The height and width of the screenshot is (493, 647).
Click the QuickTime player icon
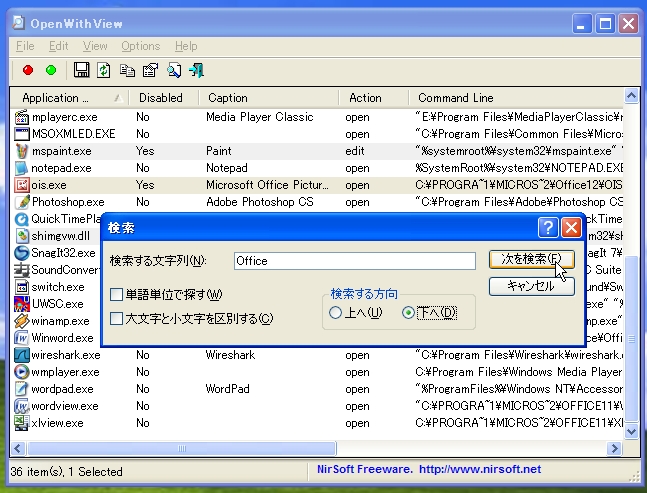21,219
